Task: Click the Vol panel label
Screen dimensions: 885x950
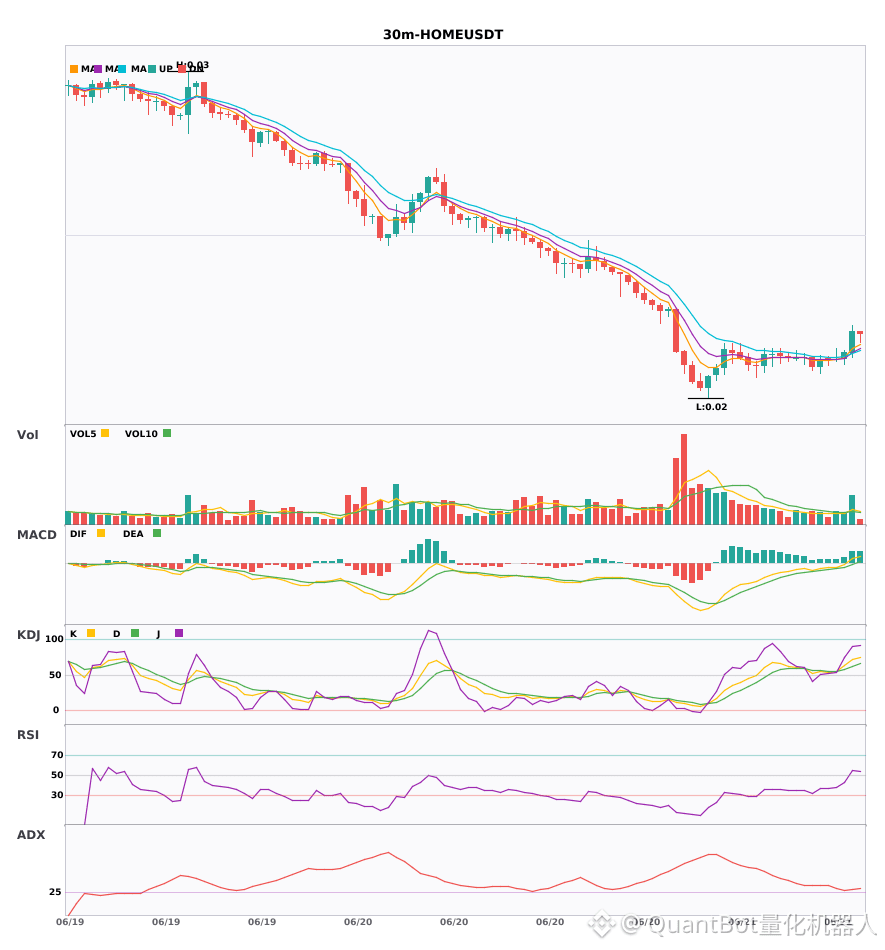Action: [27, 435]
